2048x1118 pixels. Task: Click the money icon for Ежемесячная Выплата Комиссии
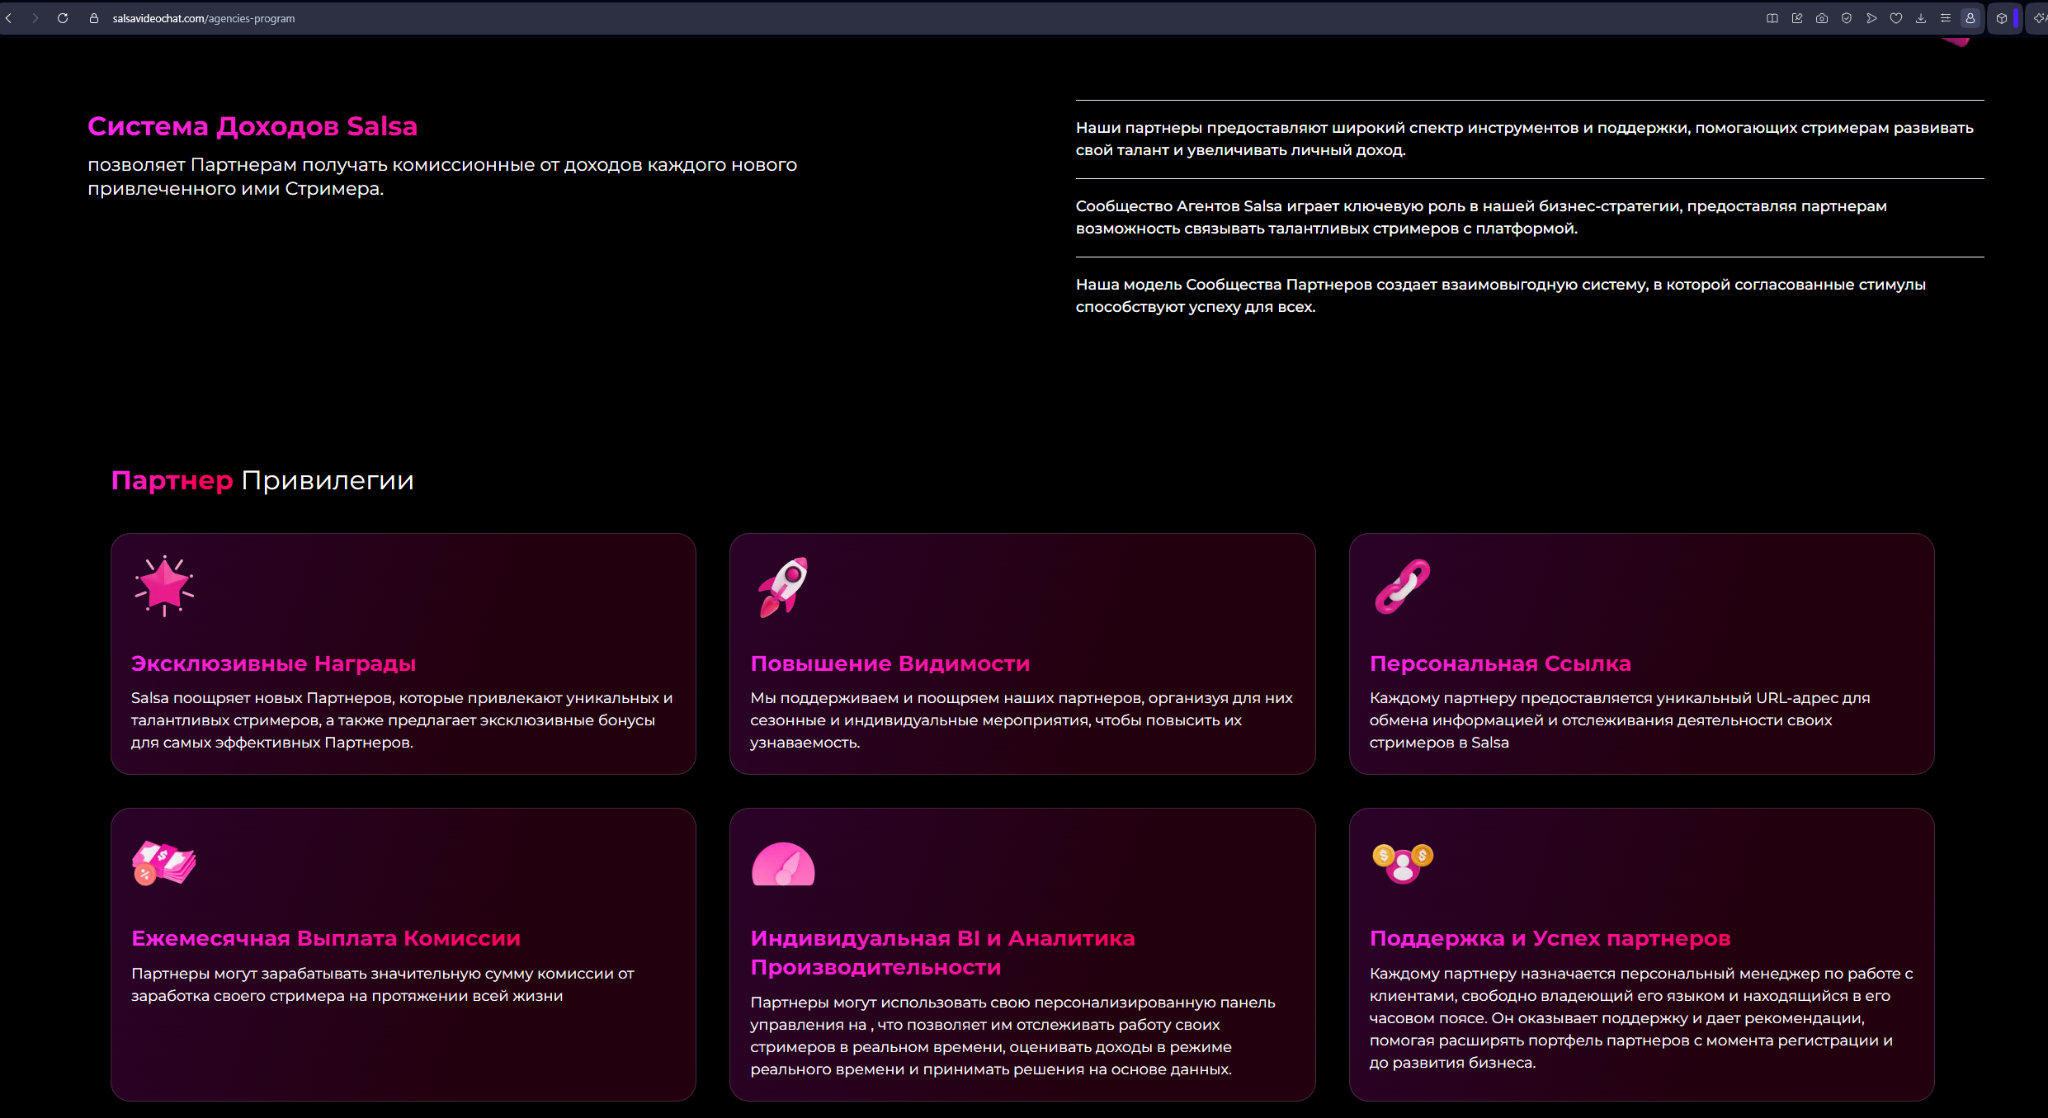click(x=164, y=862)
